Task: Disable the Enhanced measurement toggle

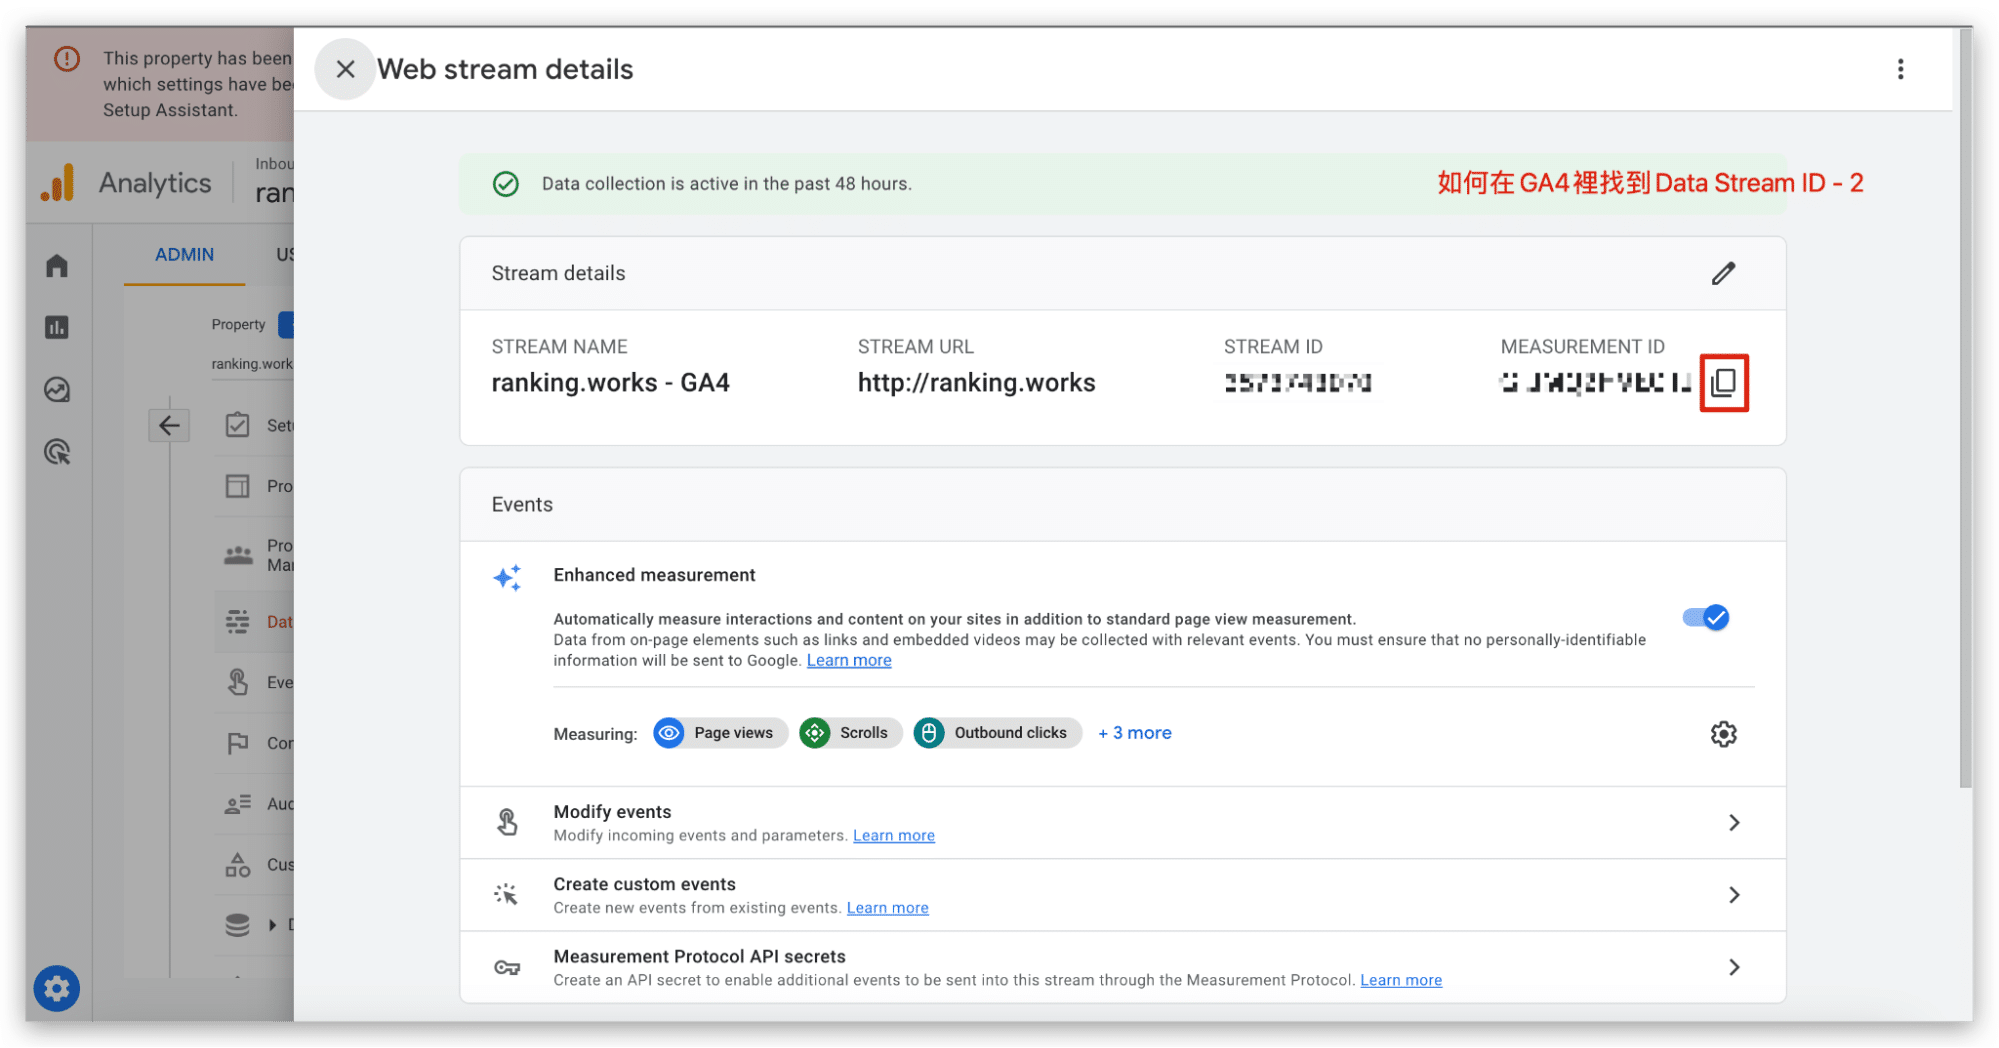Action: click(1706, 618)
